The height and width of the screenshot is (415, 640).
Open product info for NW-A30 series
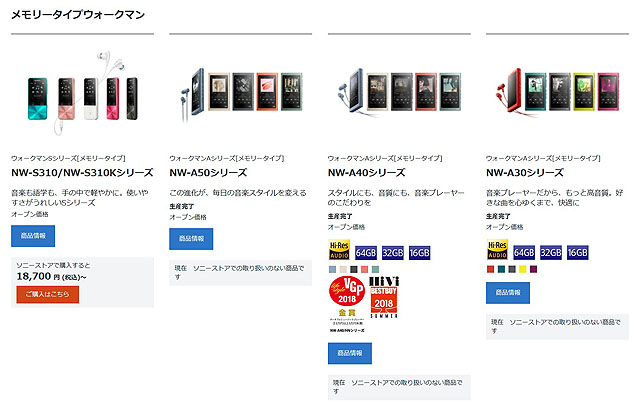(x=508, y=293)
